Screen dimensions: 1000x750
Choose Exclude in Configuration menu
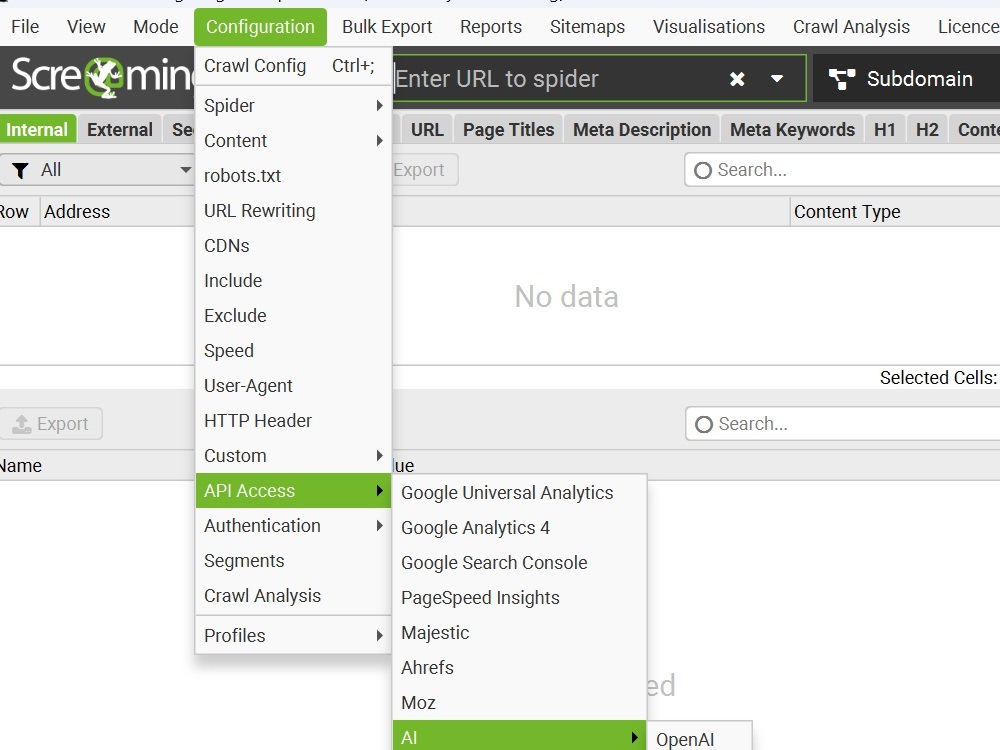coord(293,316)
